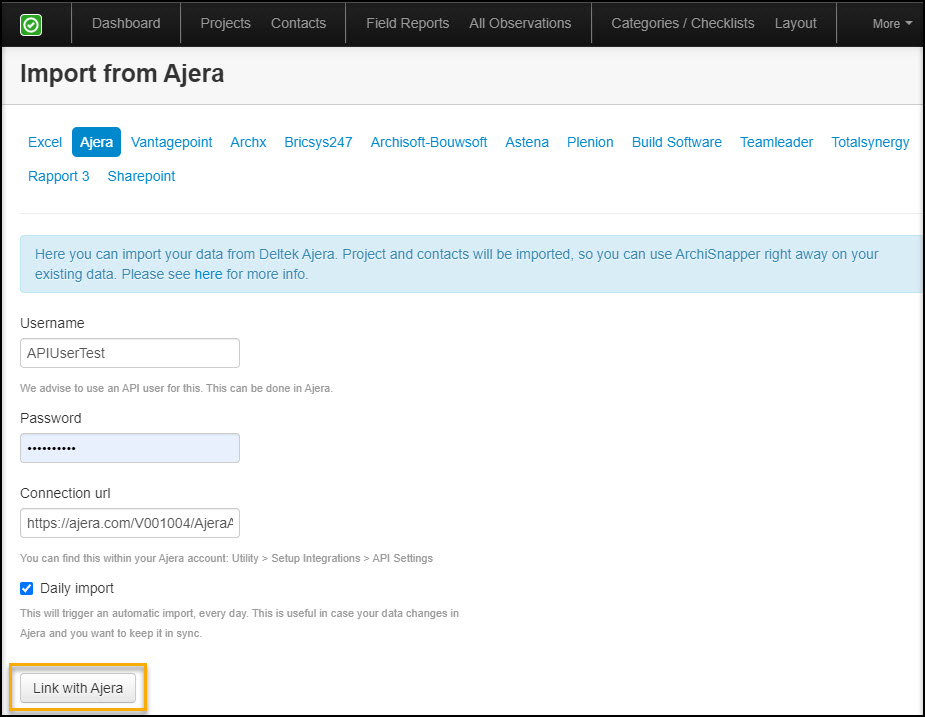Open the Archisoft-Bouwsoft tab
The width and height of the screenshot is (925, 717).
coord(429,142)
